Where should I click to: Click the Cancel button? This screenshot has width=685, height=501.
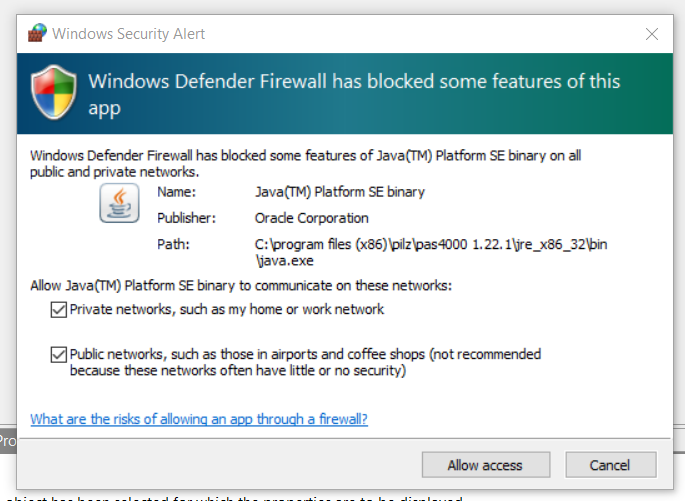610,465
